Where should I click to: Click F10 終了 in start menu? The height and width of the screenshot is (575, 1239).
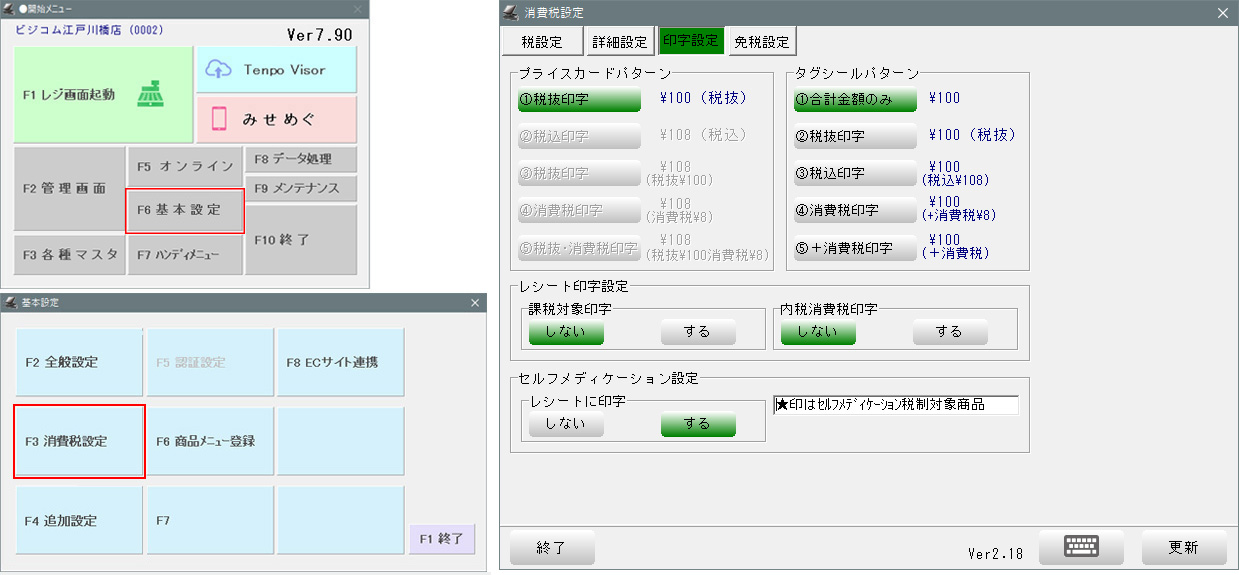click(x=301, y=240)
